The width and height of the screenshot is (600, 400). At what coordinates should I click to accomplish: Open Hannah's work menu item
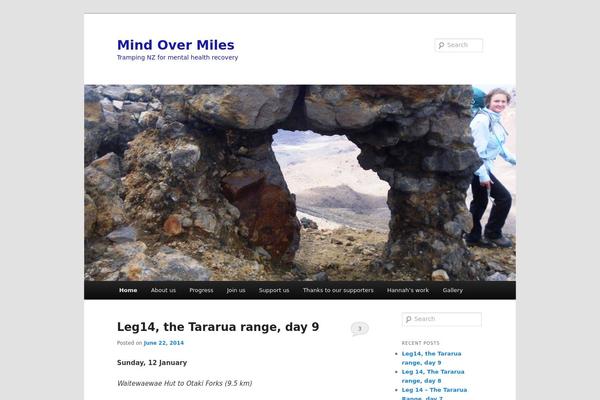[x=408, y=290]
